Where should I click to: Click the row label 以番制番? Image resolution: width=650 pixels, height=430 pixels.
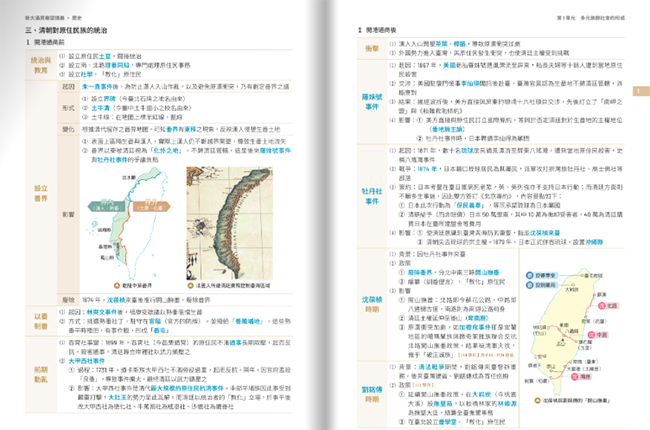click(41, 321)
